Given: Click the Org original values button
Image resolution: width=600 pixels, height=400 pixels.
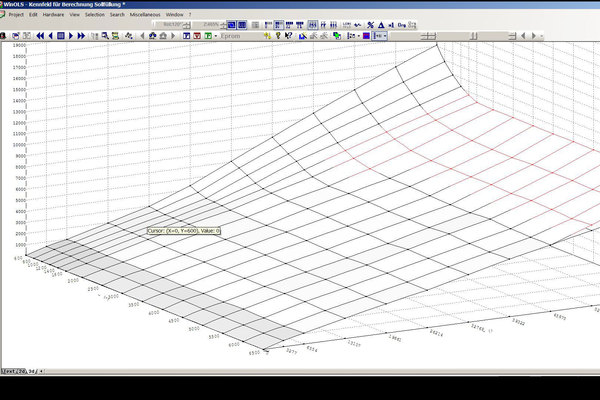Looking at the screenshot, I should [401, 25].
